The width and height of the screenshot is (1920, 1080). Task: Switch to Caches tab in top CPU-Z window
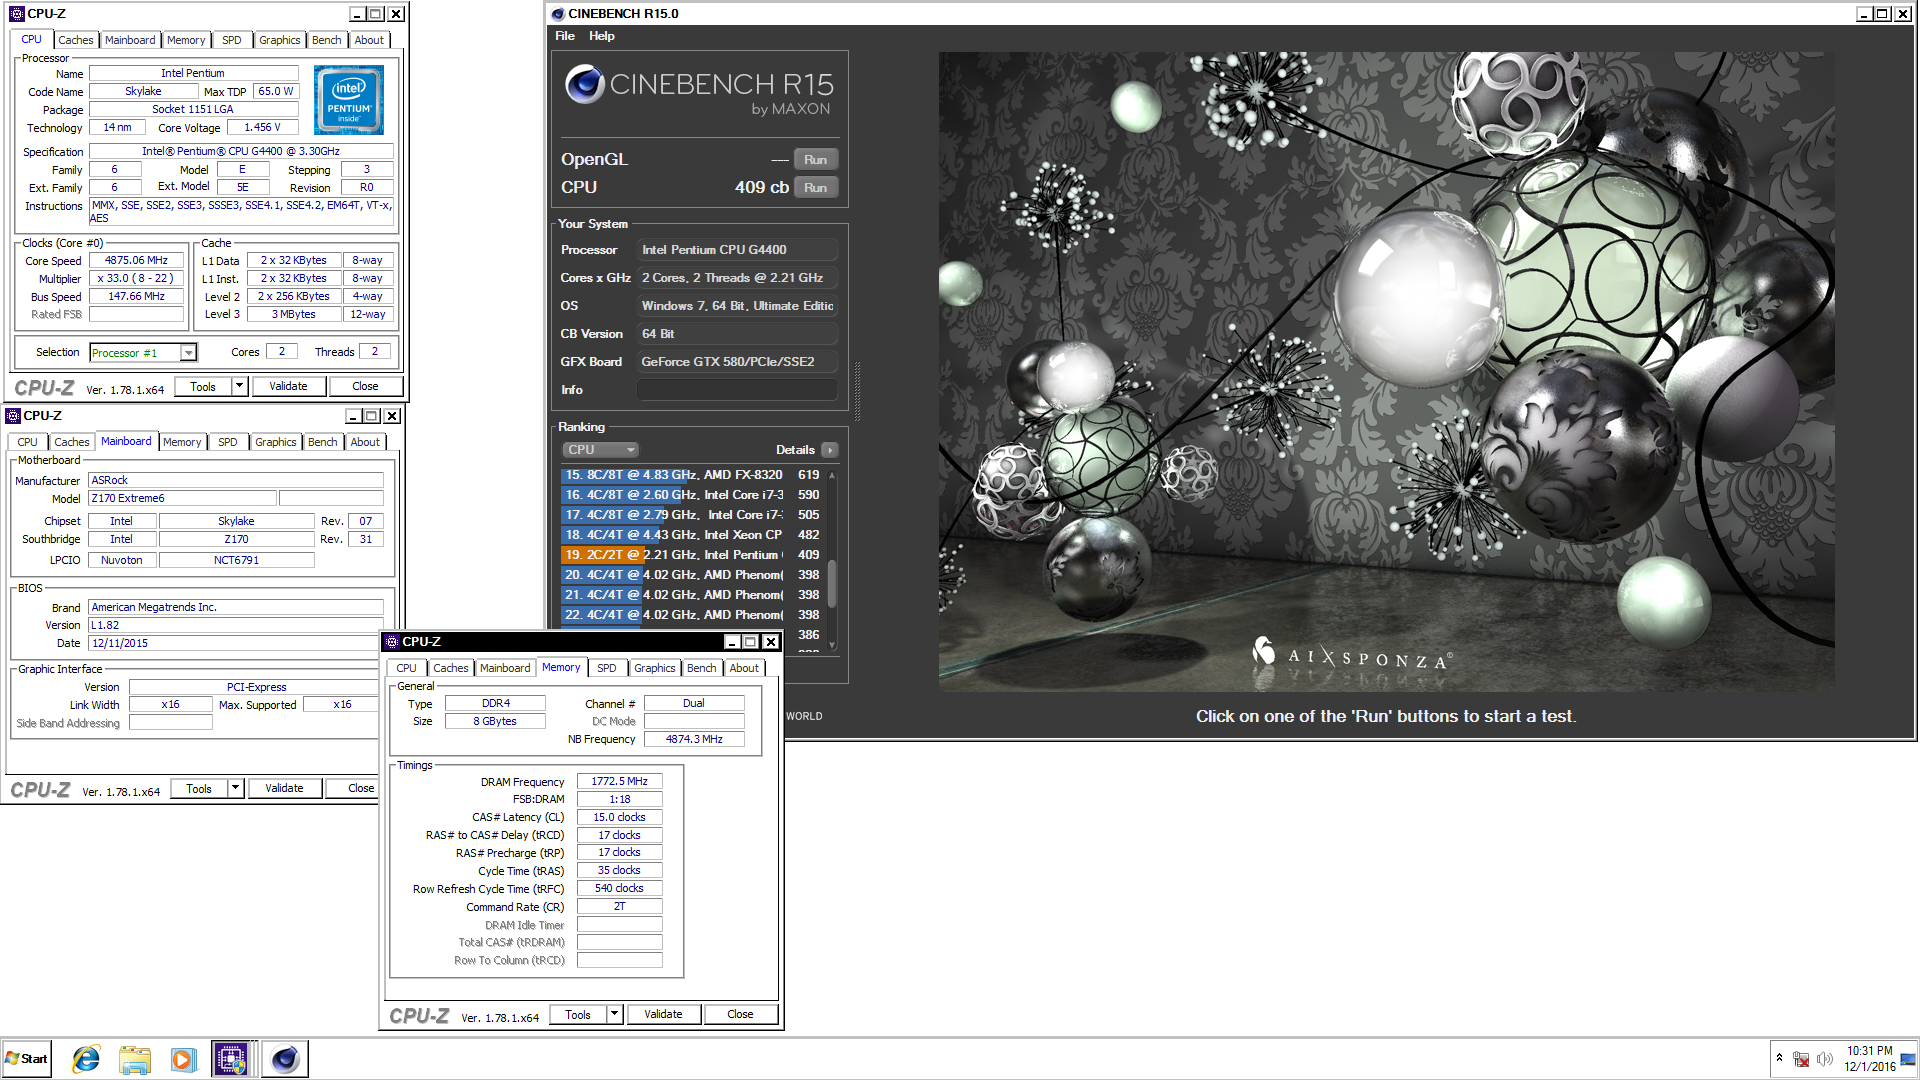(75, 40)
